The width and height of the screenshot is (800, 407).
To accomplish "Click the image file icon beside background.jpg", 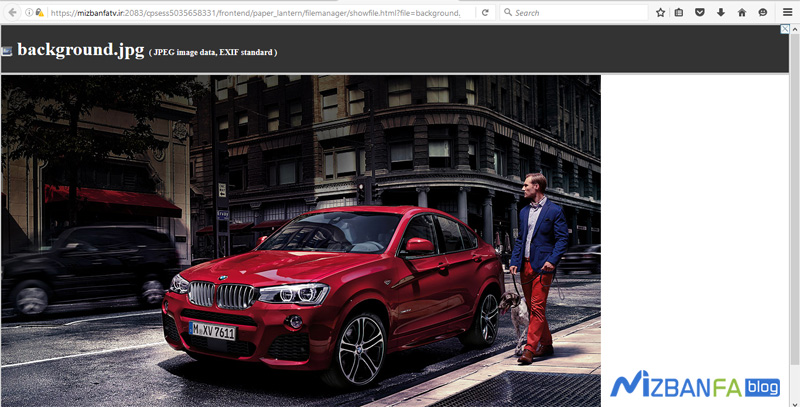I will (x=7, y=51).
